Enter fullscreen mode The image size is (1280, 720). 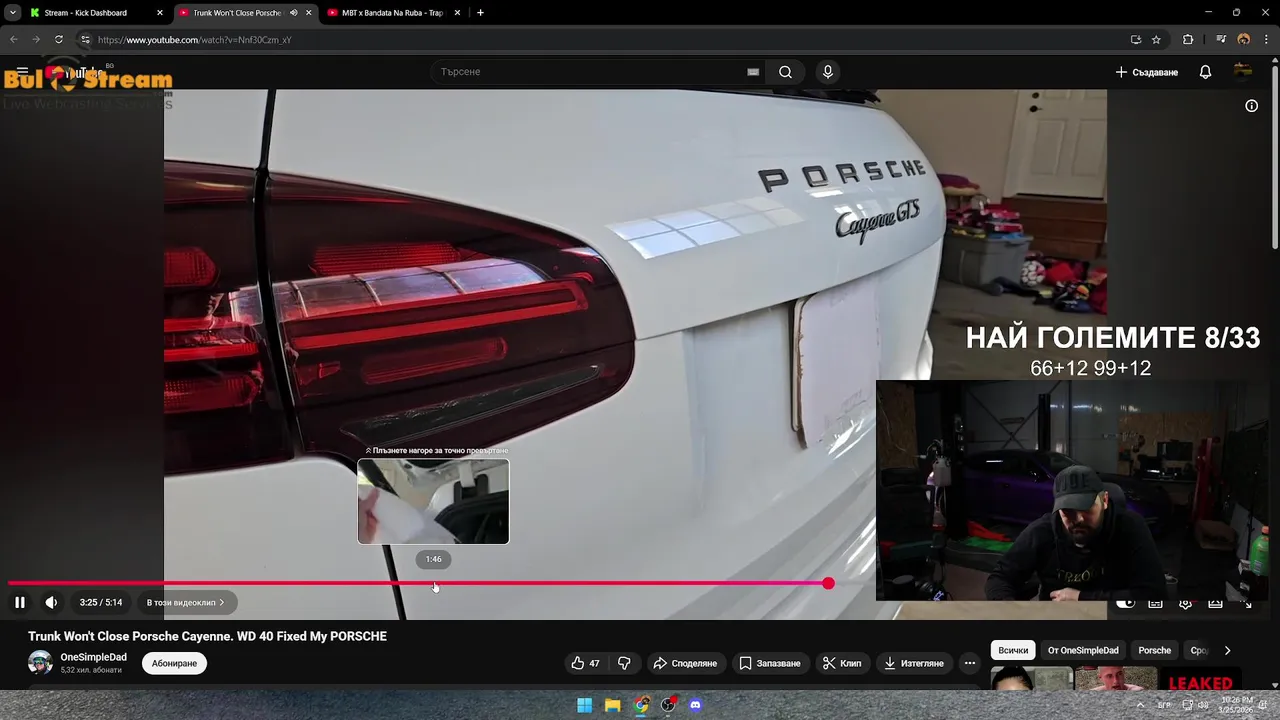coord(1246,603)
